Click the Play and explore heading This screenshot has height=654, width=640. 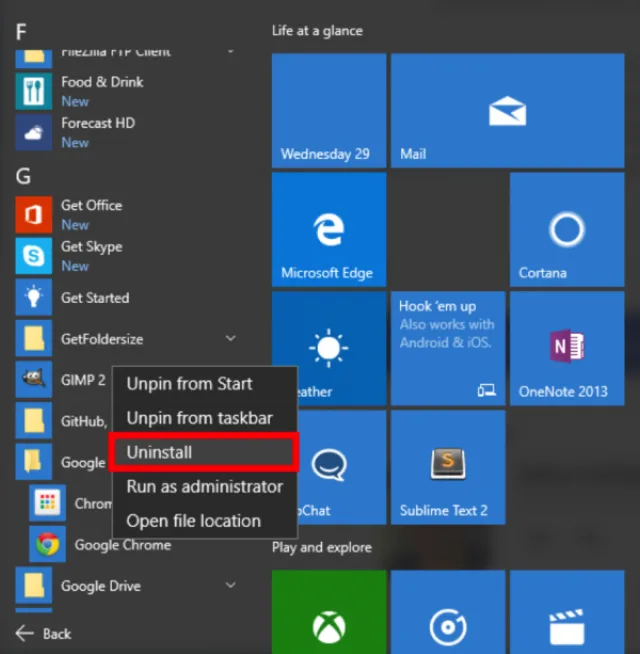tap(322, 547)
